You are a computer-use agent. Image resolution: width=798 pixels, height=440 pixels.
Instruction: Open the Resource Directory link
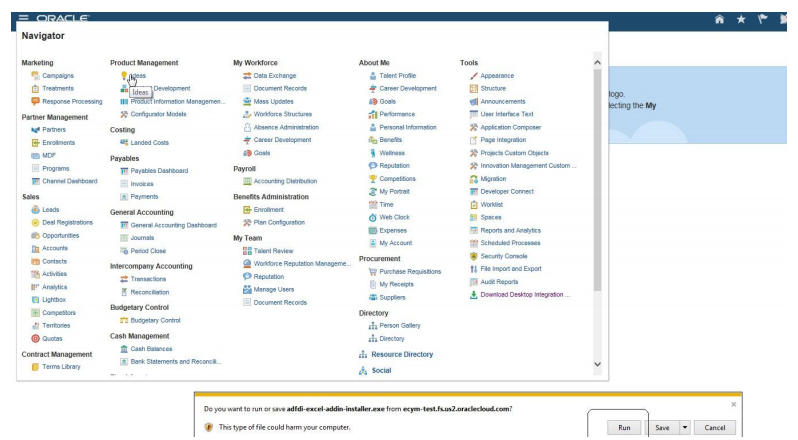coord(402,355)
